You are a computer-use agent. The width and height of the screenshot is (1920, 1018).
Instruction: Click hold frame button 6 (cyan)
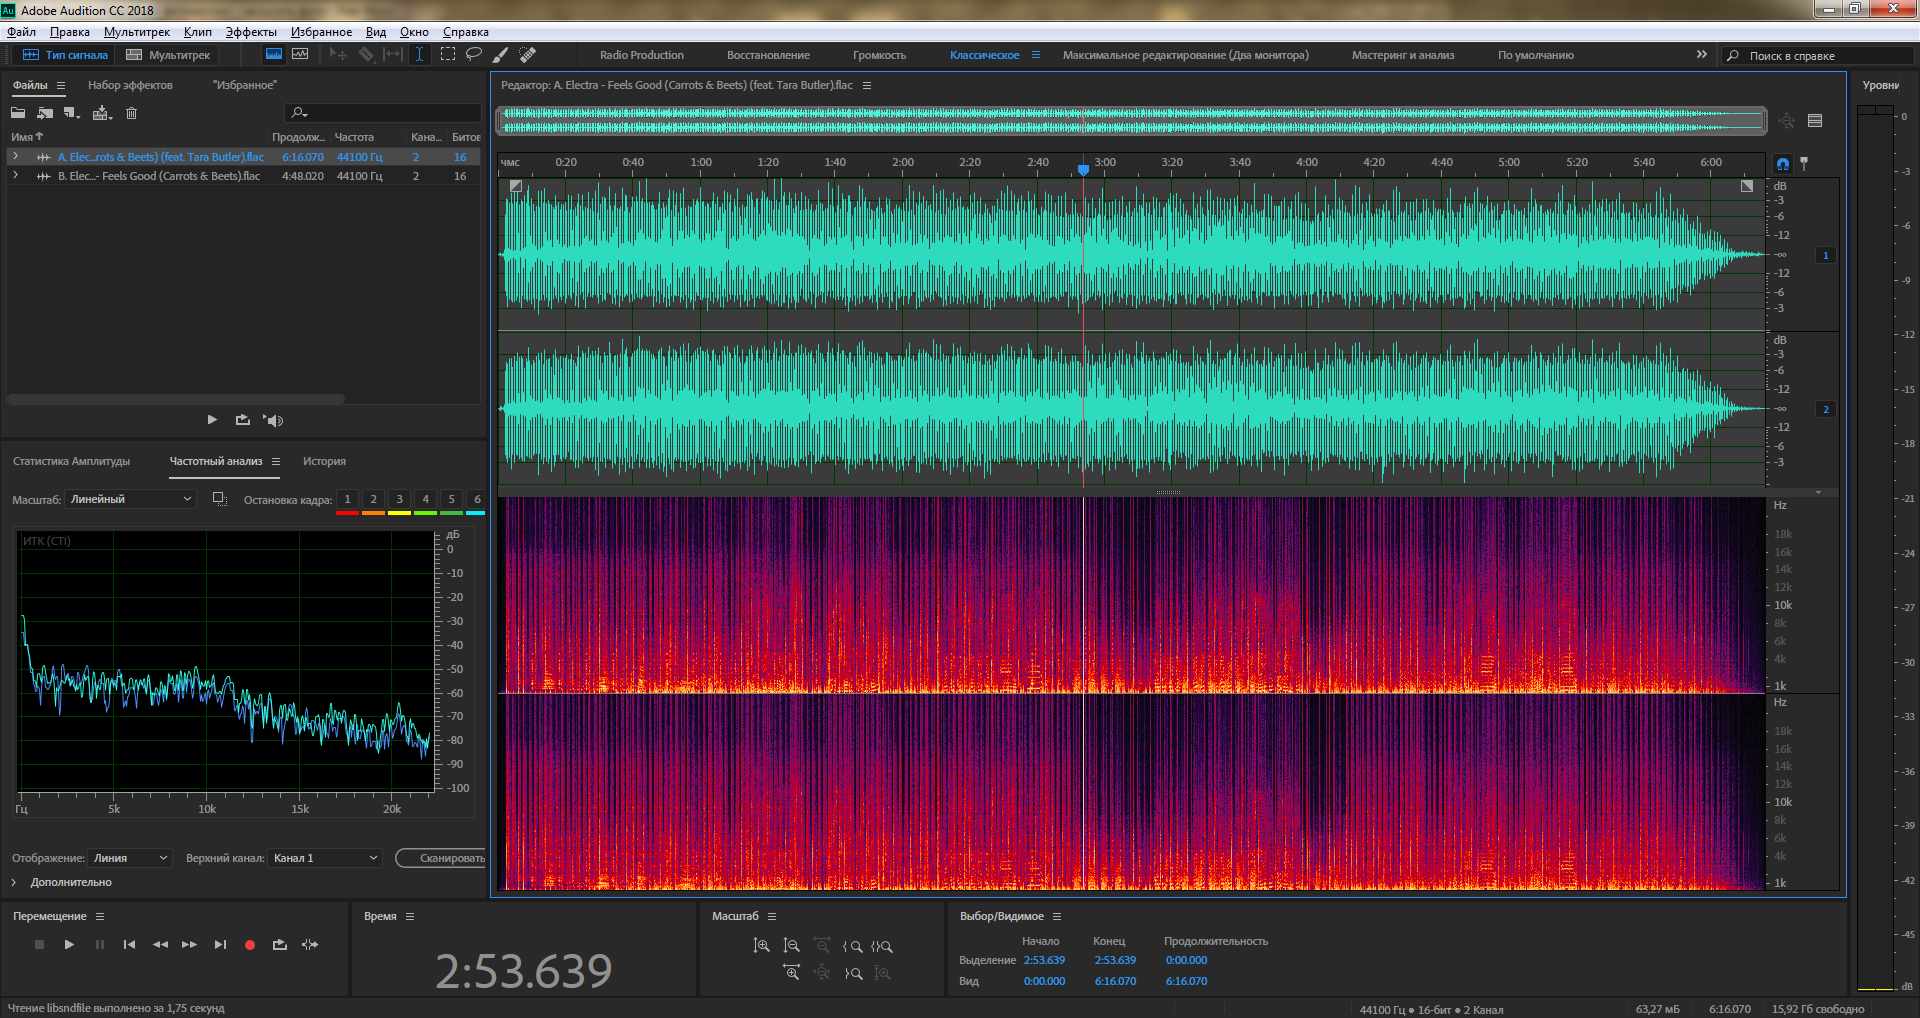(x=477, y=501)
